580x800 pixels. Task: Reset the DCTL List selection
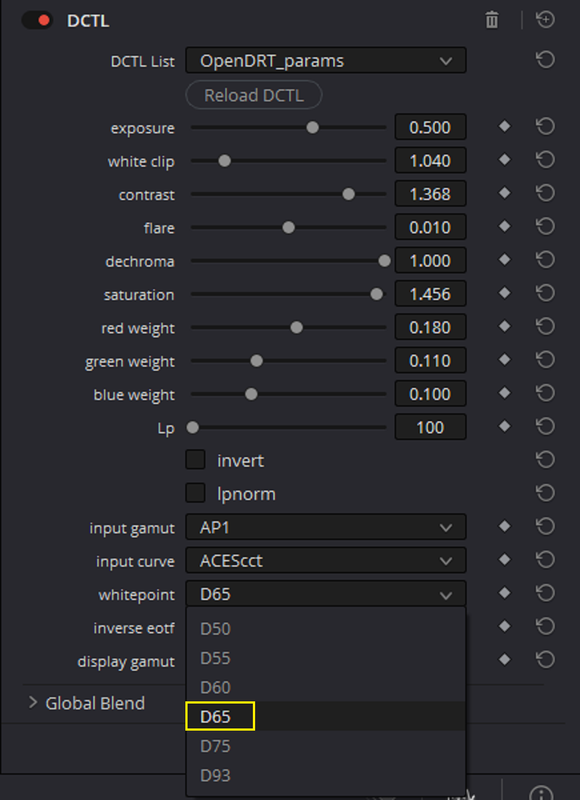[545, 60]
